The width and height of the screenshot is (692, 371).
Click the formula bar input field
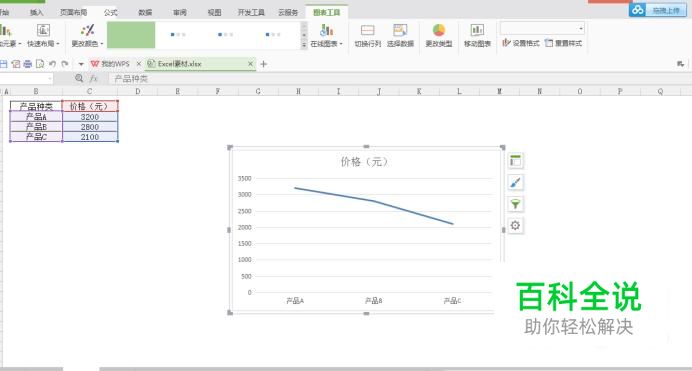[397, 79]
